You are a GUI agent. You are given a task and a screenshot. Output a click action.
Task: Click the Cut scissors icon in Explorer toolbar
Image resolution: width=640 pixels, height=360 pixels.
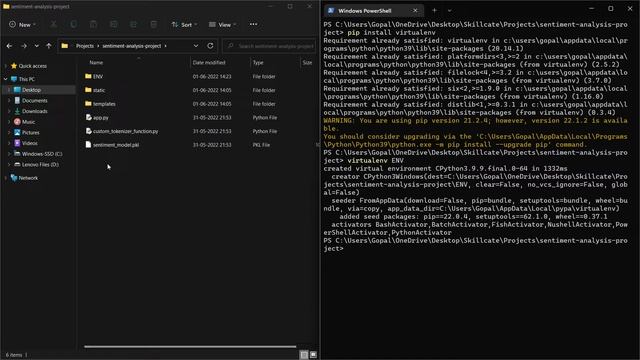[53, 24]
